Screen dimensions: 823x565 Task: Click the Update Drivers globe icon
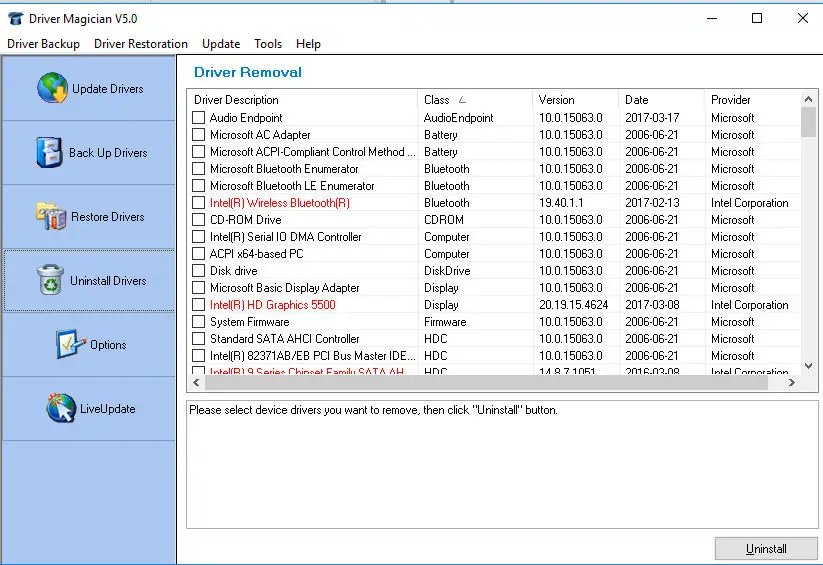click(x=52, y=88)
